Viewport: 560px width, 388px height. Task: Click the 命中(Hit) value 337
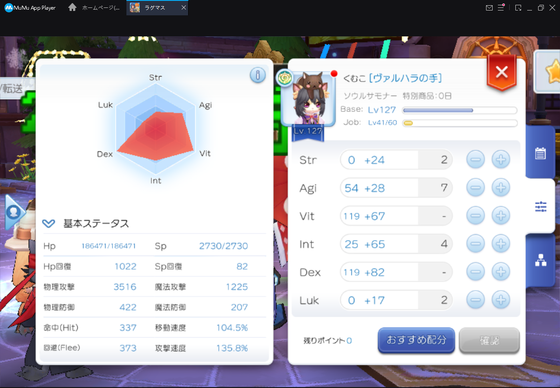tap(128, 328)
